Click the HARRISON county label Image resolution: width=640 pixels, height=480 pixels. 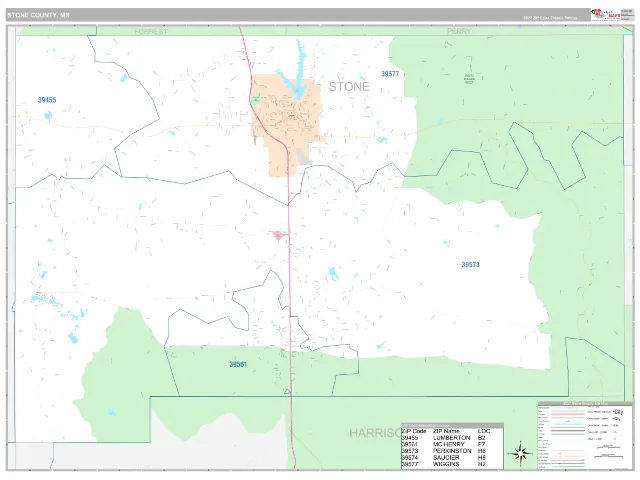click(x=375, y=433)
